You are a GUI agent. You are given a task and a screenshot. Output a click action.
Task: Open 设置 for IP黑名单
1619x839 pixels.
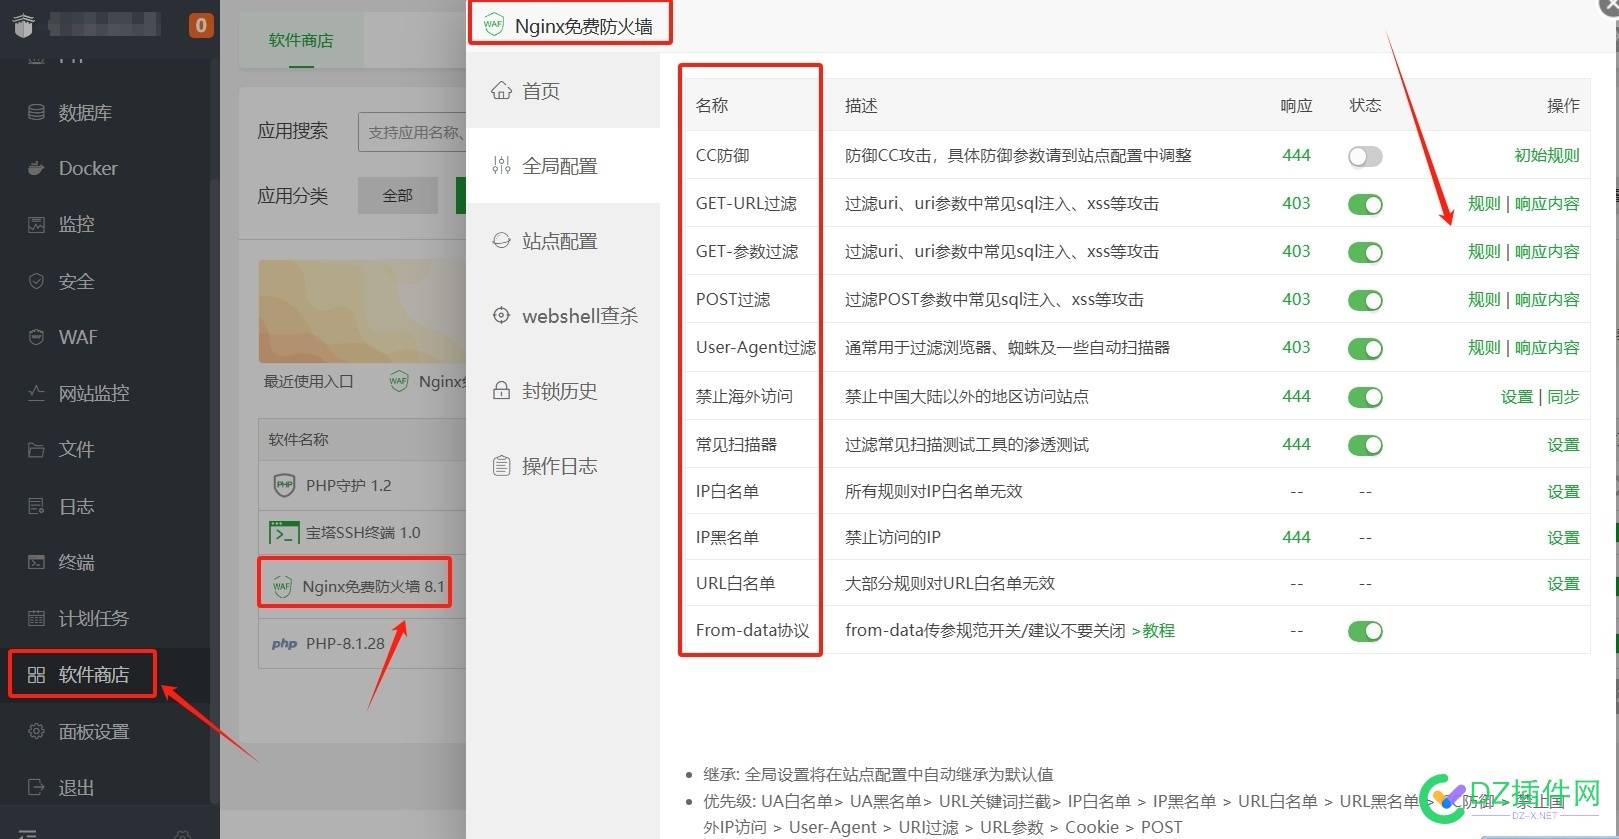click(x=1563, y=537)
